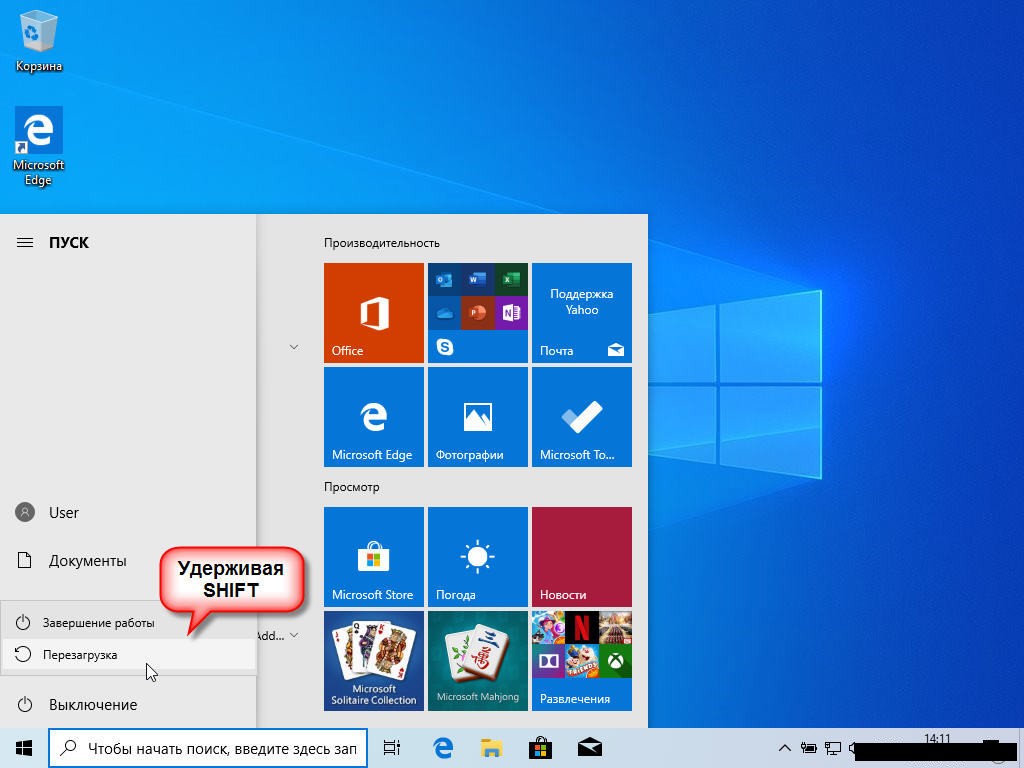Open Outlook in the Office apps tile
This screenshot has height=768, width=1024.
pyautogui.click(x=444, y=280)
